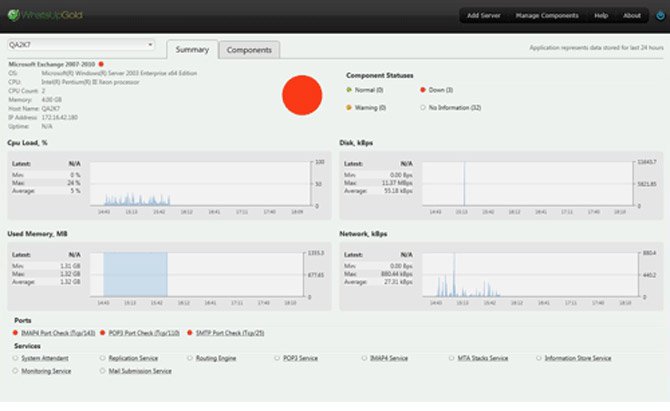Open the IMAP4 Service link
This screenshot has height=411, width=670.
389,358
